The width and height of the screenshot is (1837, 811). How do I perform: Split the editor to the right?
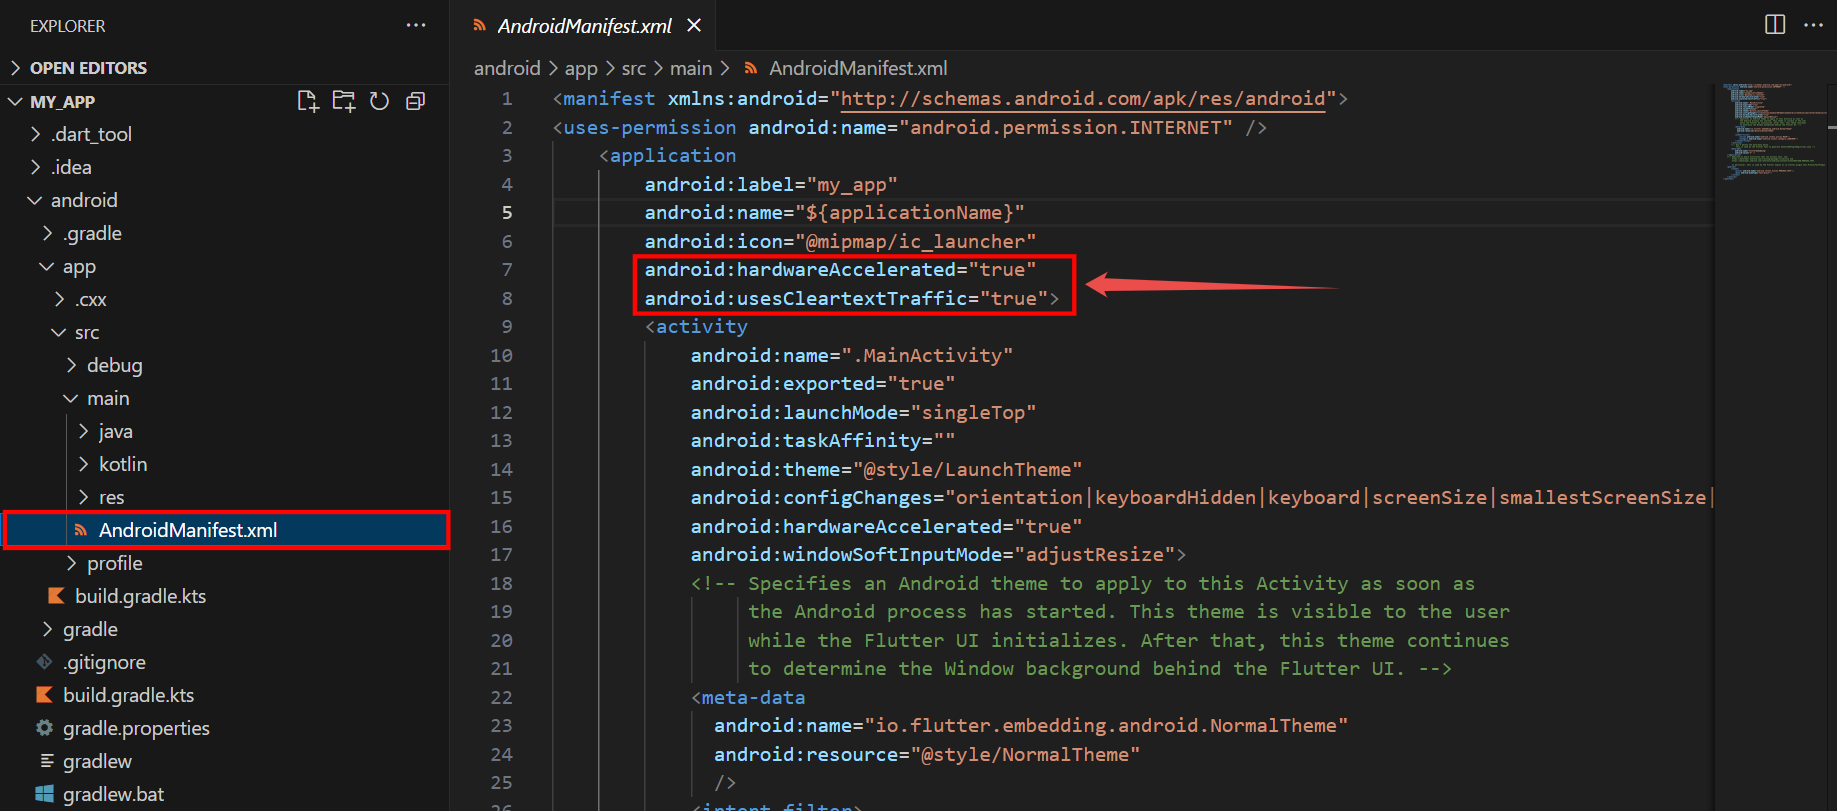point(1775,24)
